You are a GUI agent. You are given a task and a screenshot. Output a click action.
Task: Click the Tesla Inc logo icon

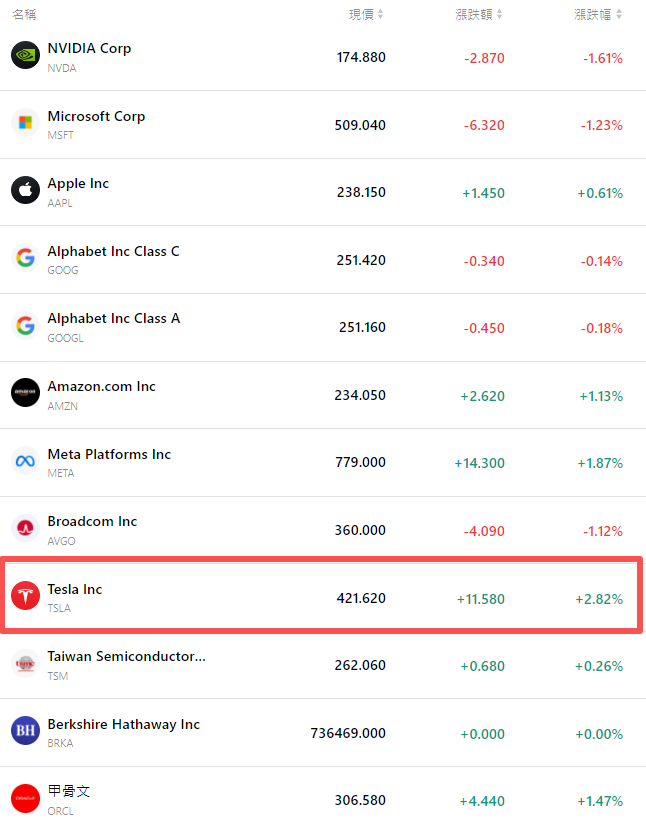pos(25,596)
